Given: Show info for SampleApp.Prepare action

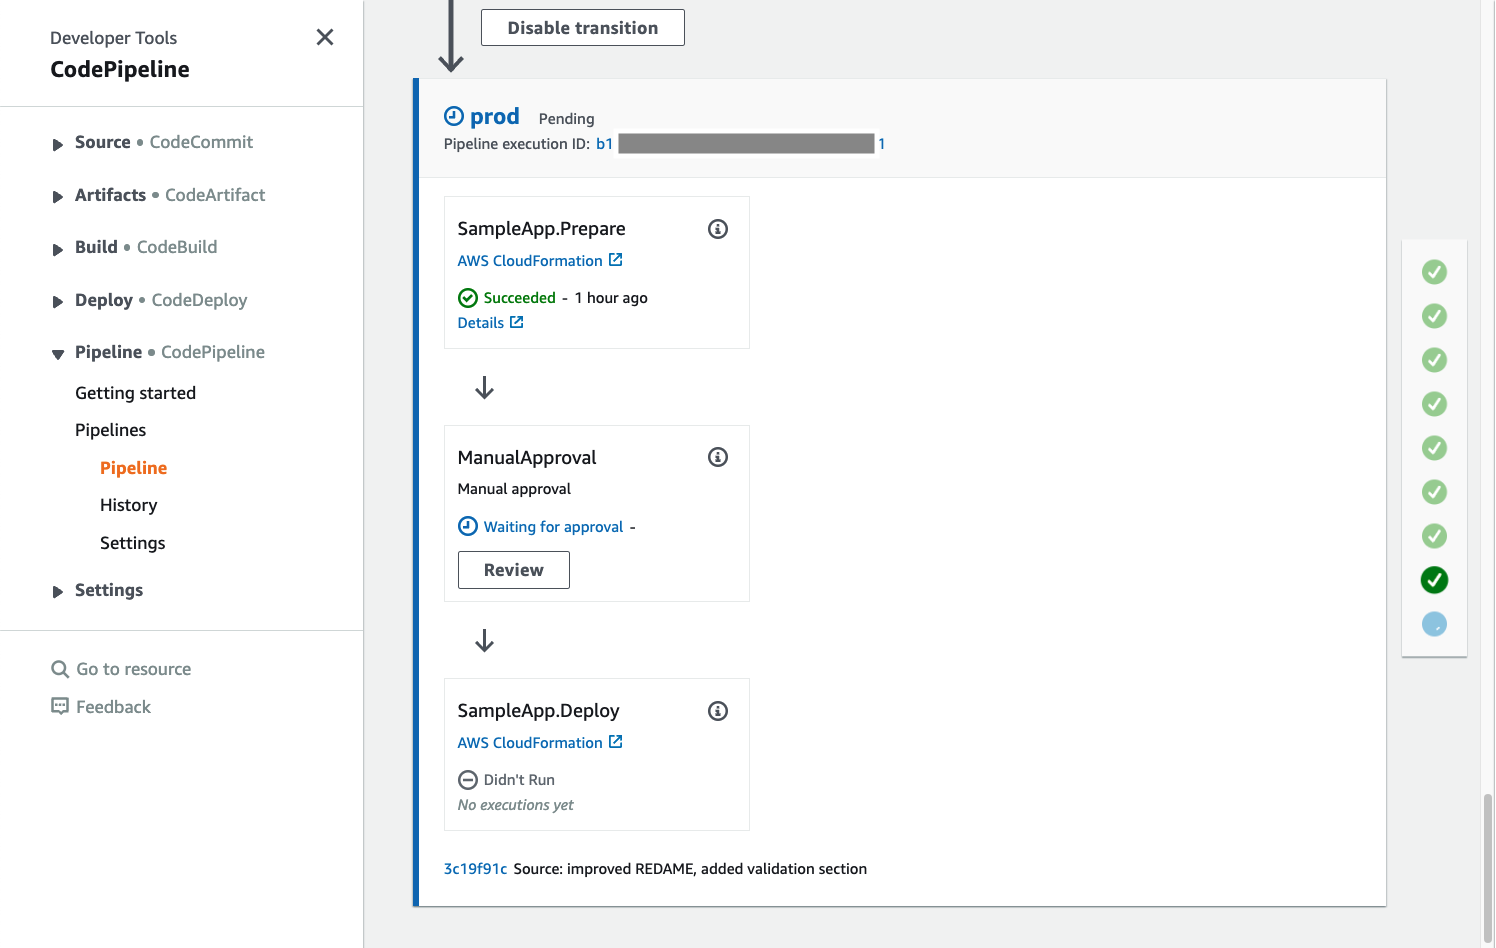Looking at the screenshot, I should click(x=718, y=229).
